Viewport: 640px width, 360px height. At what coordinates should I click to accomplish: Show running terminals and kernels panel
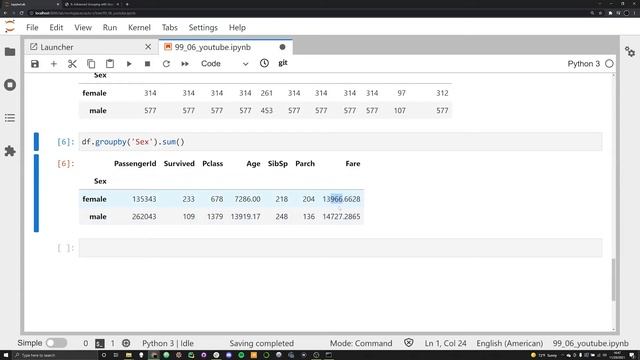(10, 85)
